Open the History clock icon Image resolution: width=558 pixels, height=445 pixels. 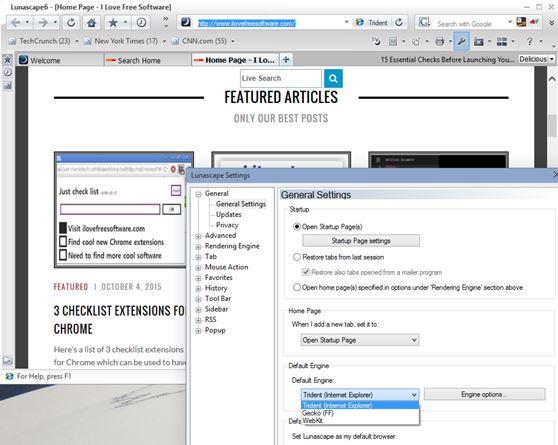pos(141,23)
